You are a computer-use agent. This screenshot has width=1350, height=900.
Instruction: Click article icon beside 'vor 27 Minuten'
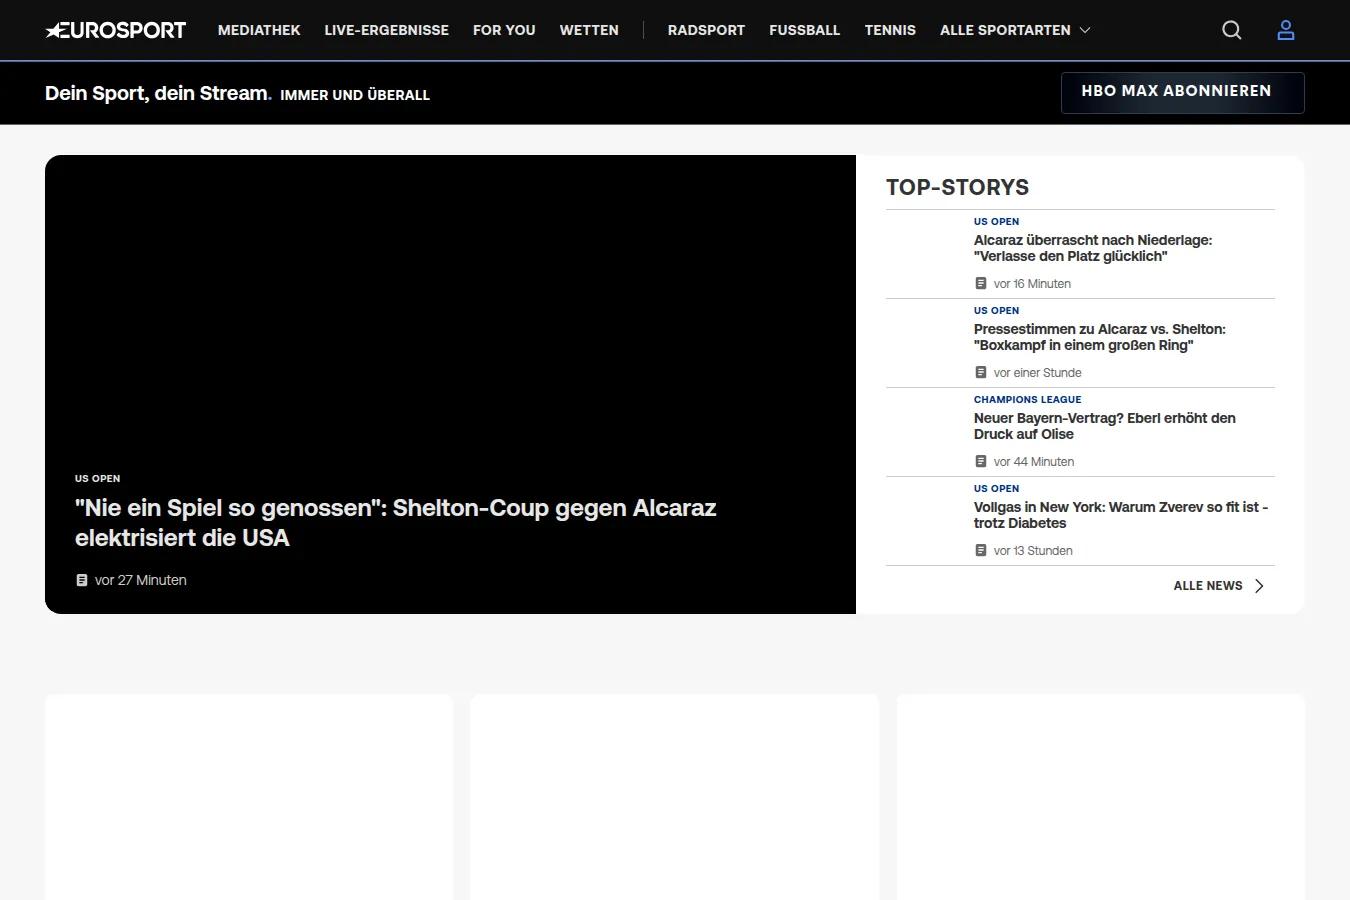pyautogui.click(x=82, y=580)
